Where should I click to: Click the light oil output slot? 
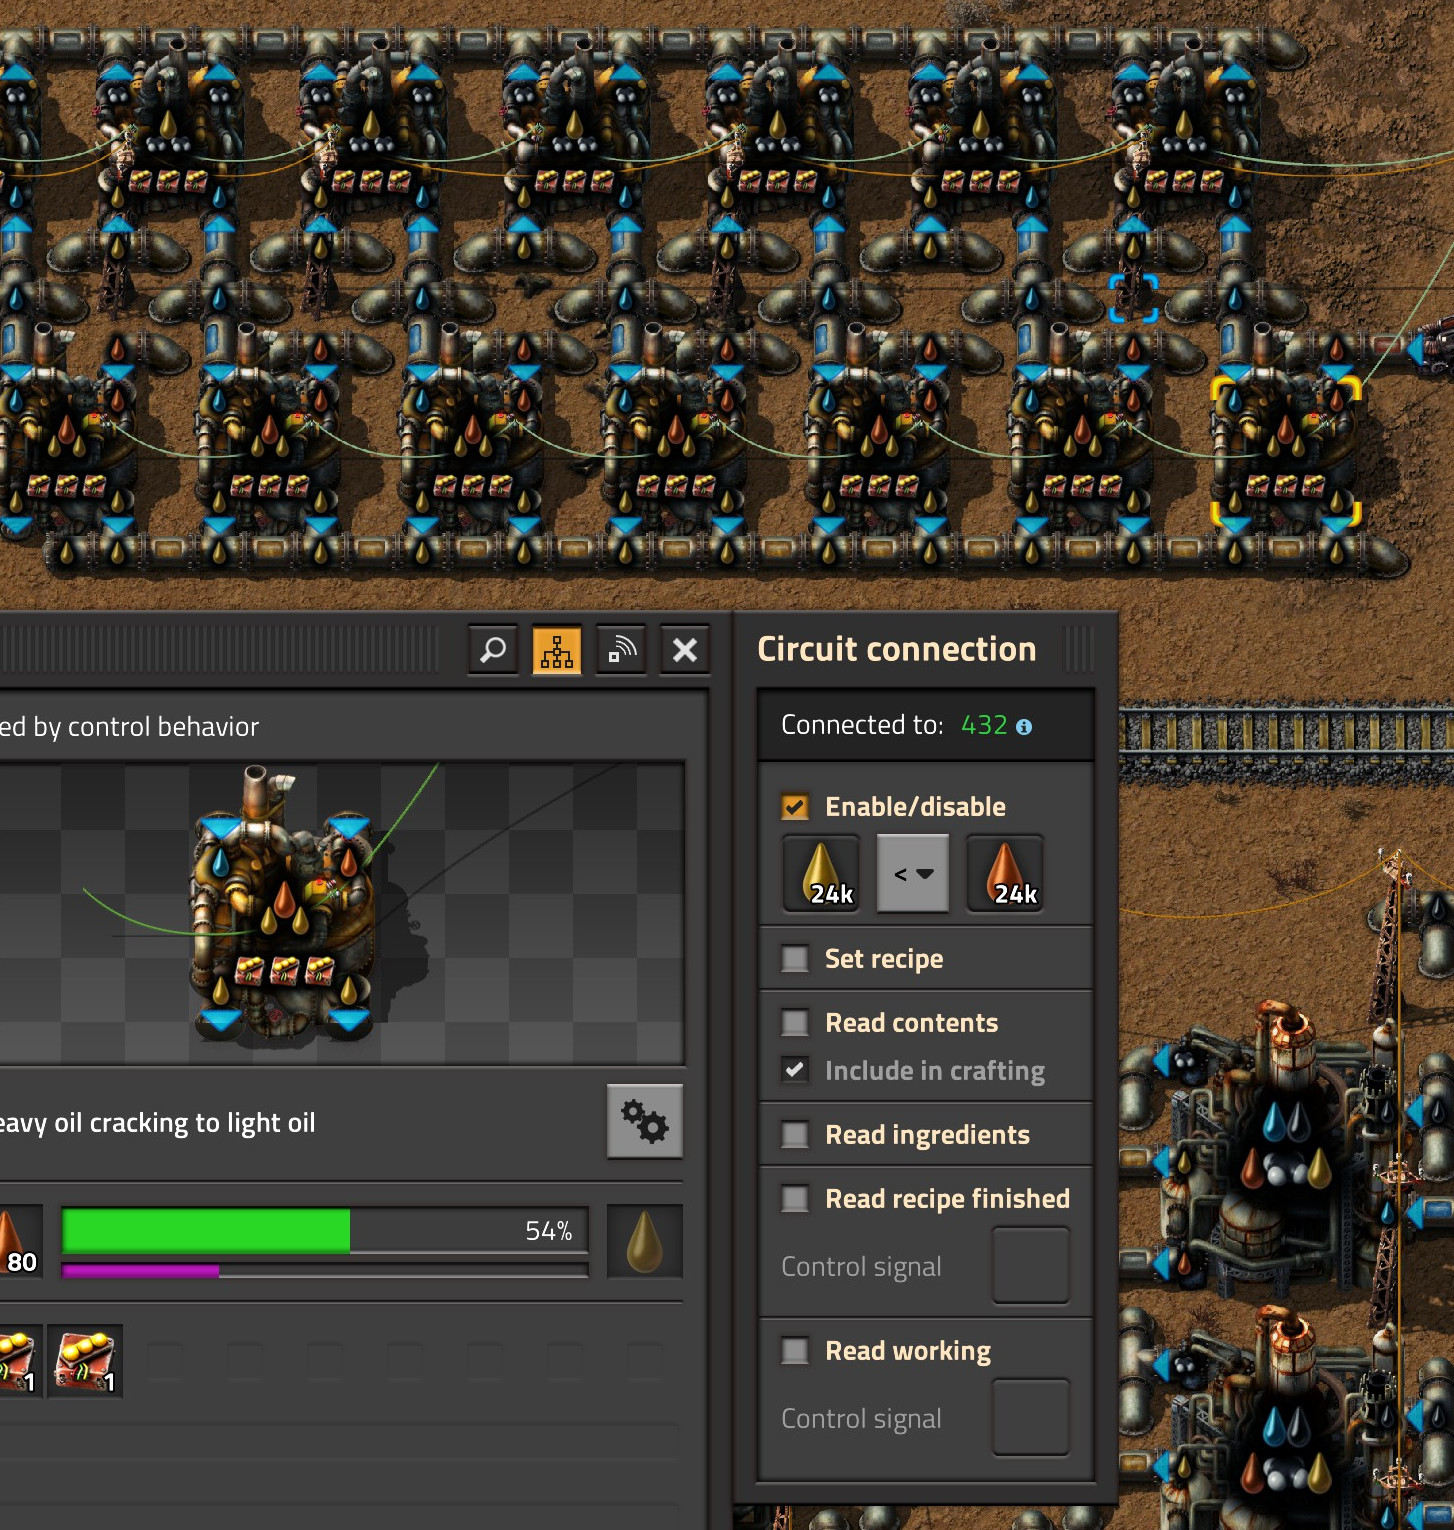click(645, 1241)
